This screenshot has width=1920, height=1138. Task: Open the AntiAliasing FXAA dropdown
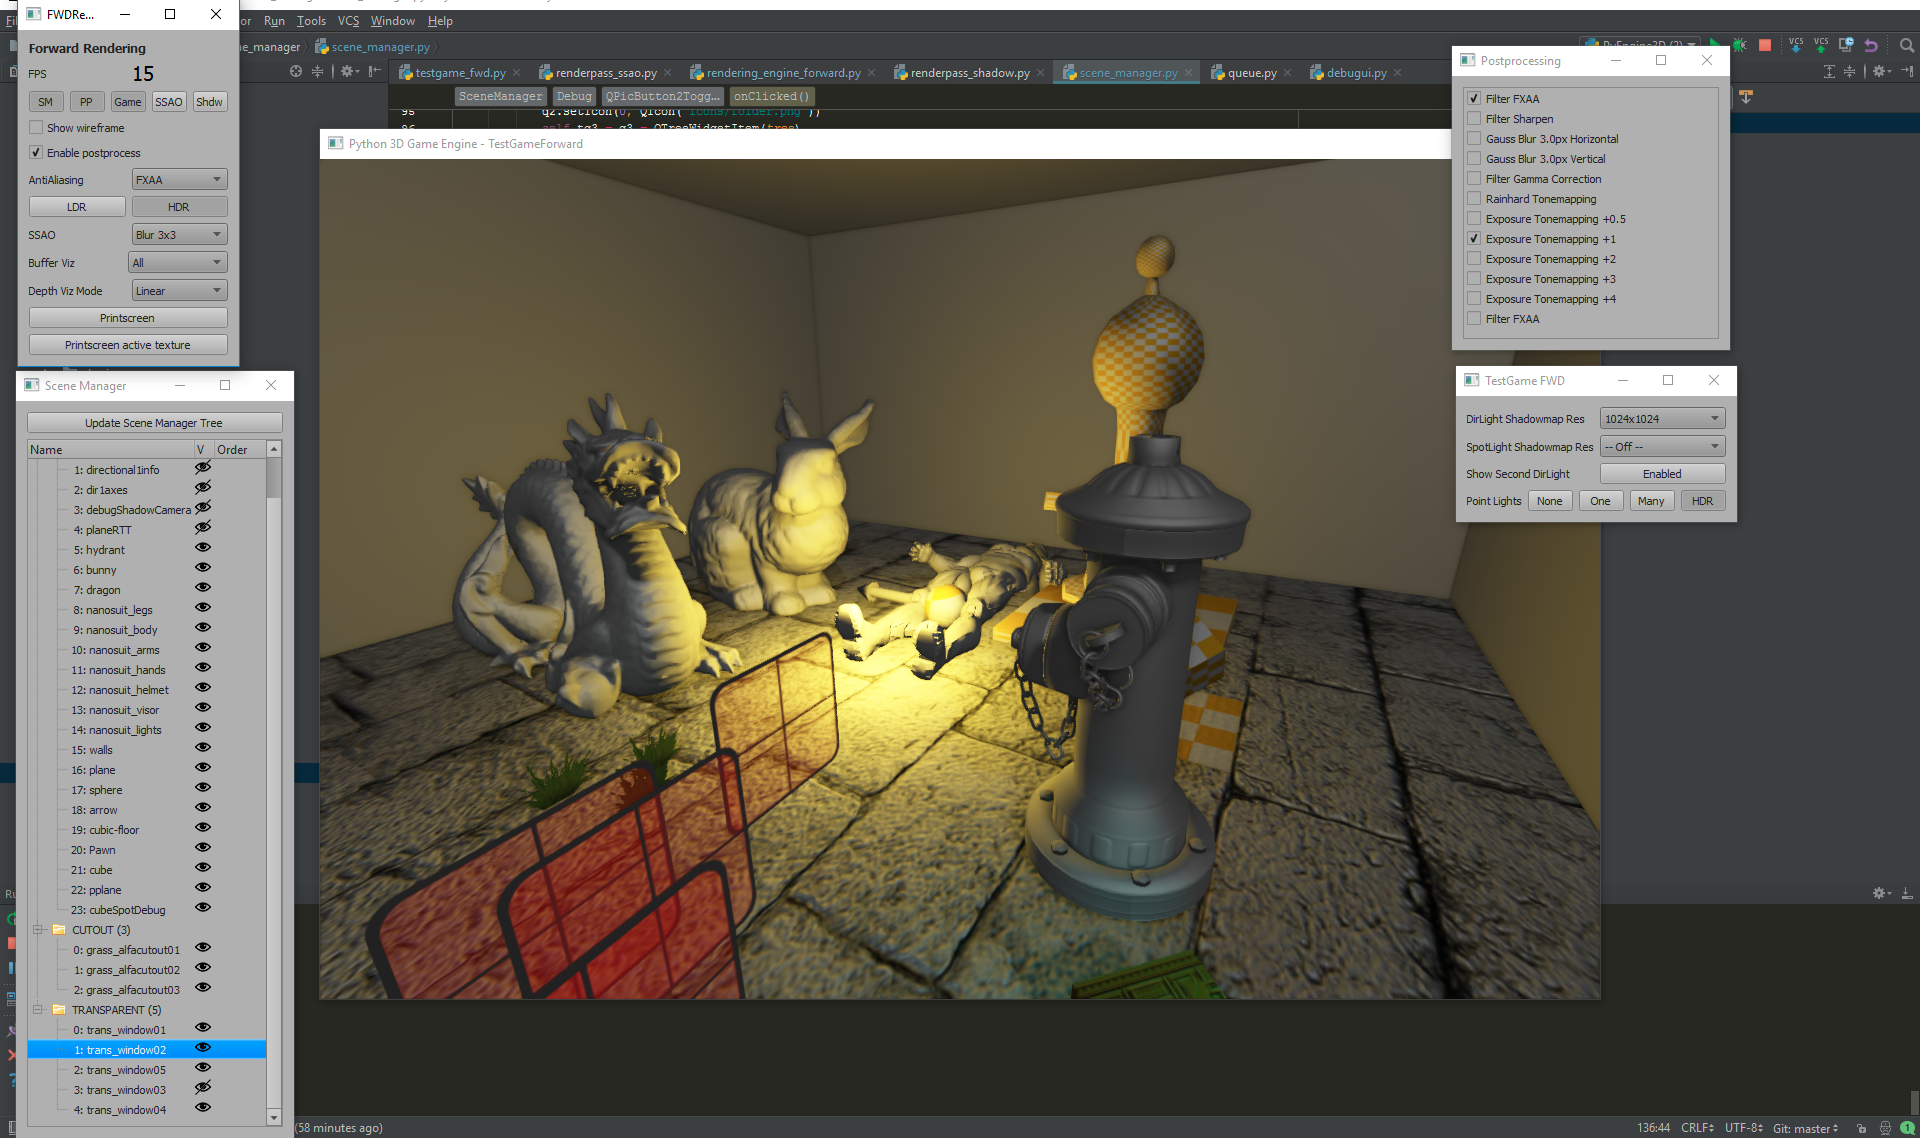(x=180, y=179)
